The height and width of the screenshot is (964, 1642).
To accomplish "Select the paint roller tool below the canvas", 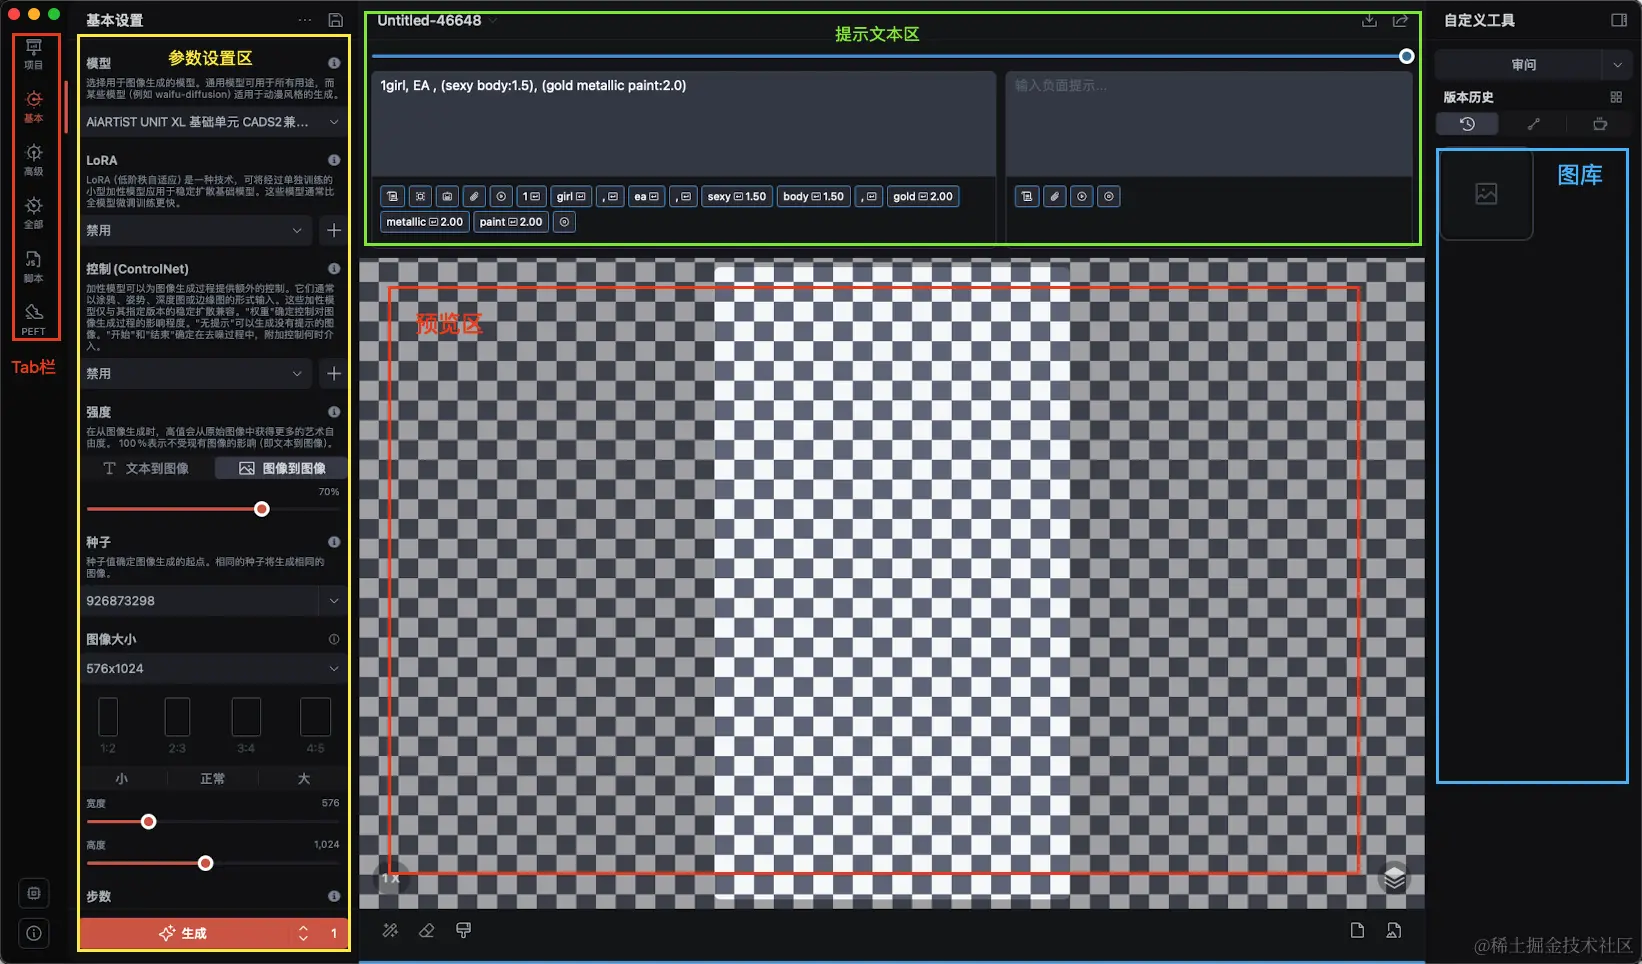I will click(x=463, y=930).
